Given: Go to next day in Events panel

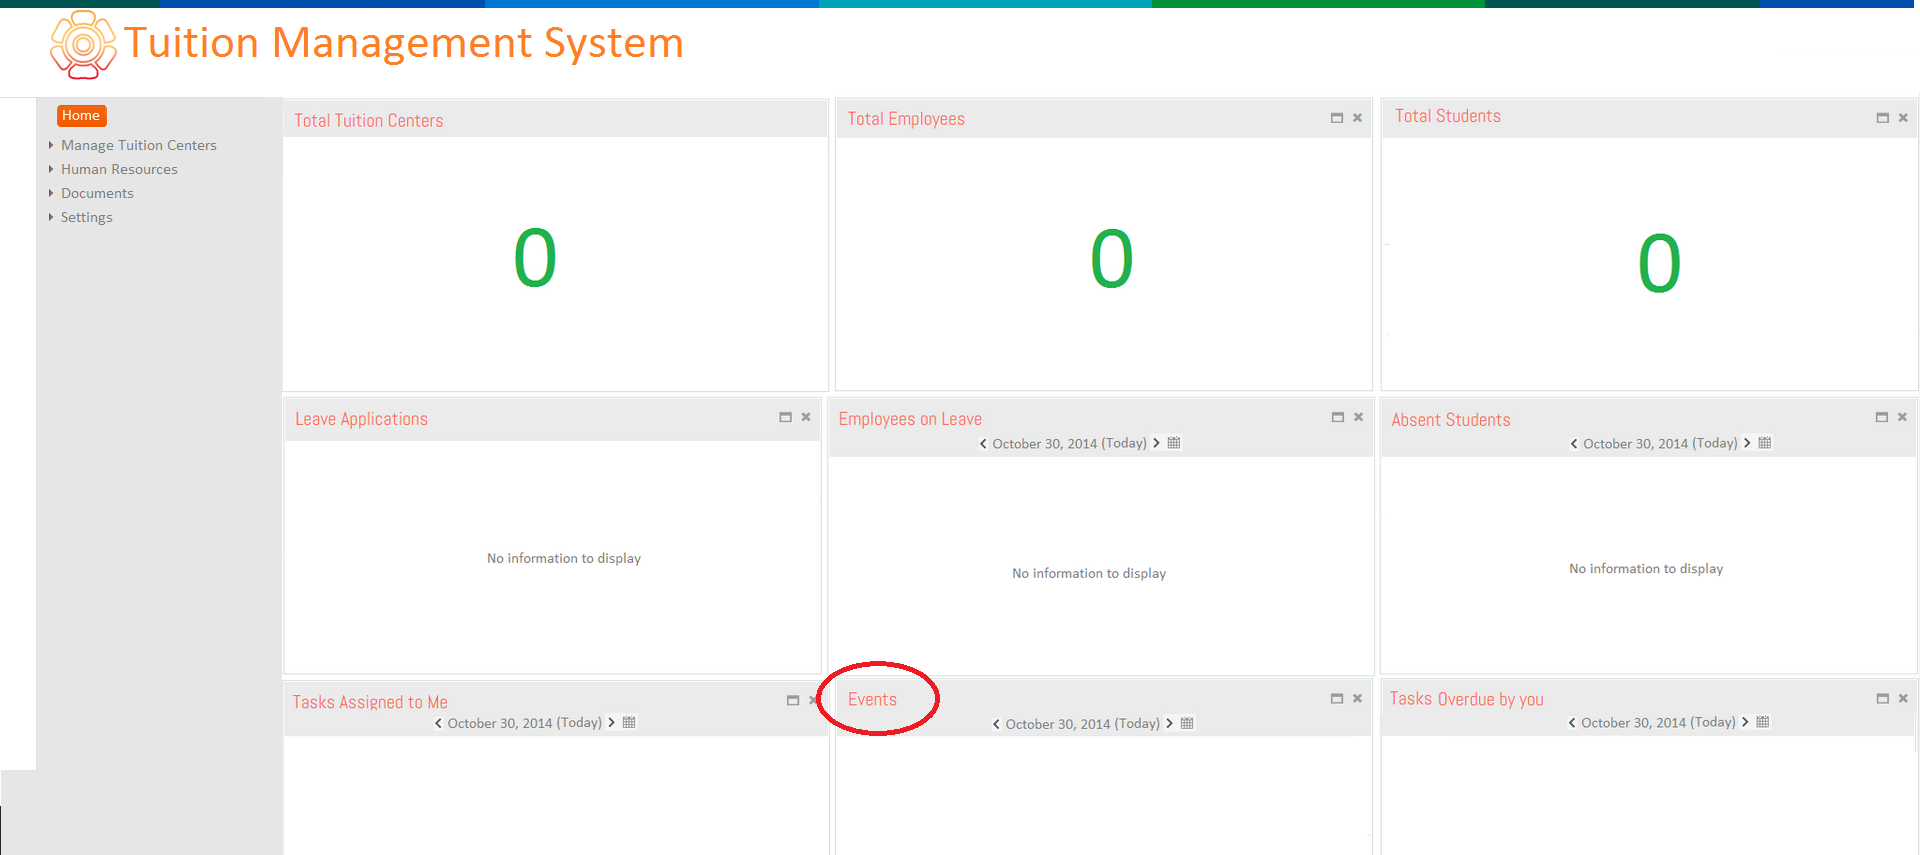Looking at the screenshot, I should click(1170, 723).
